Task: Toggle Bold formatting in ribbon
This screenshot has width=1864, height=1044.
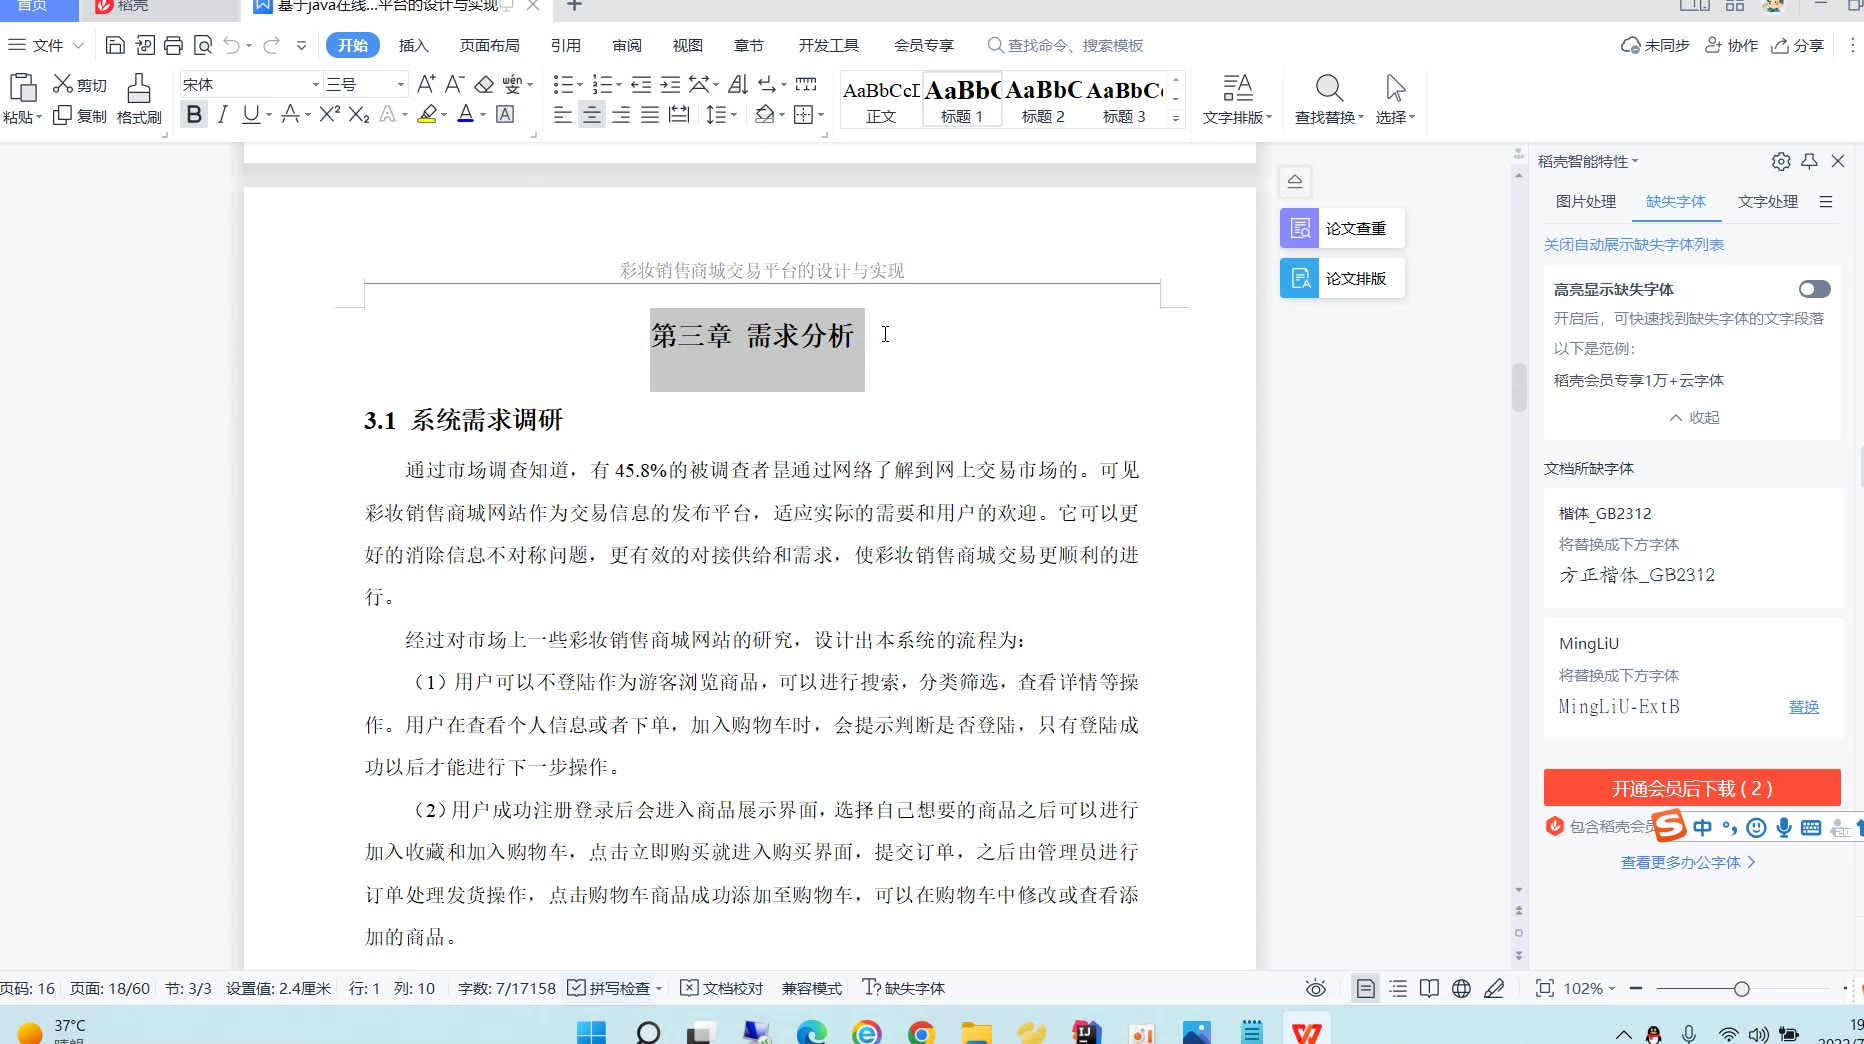Action: coord(194,115)
